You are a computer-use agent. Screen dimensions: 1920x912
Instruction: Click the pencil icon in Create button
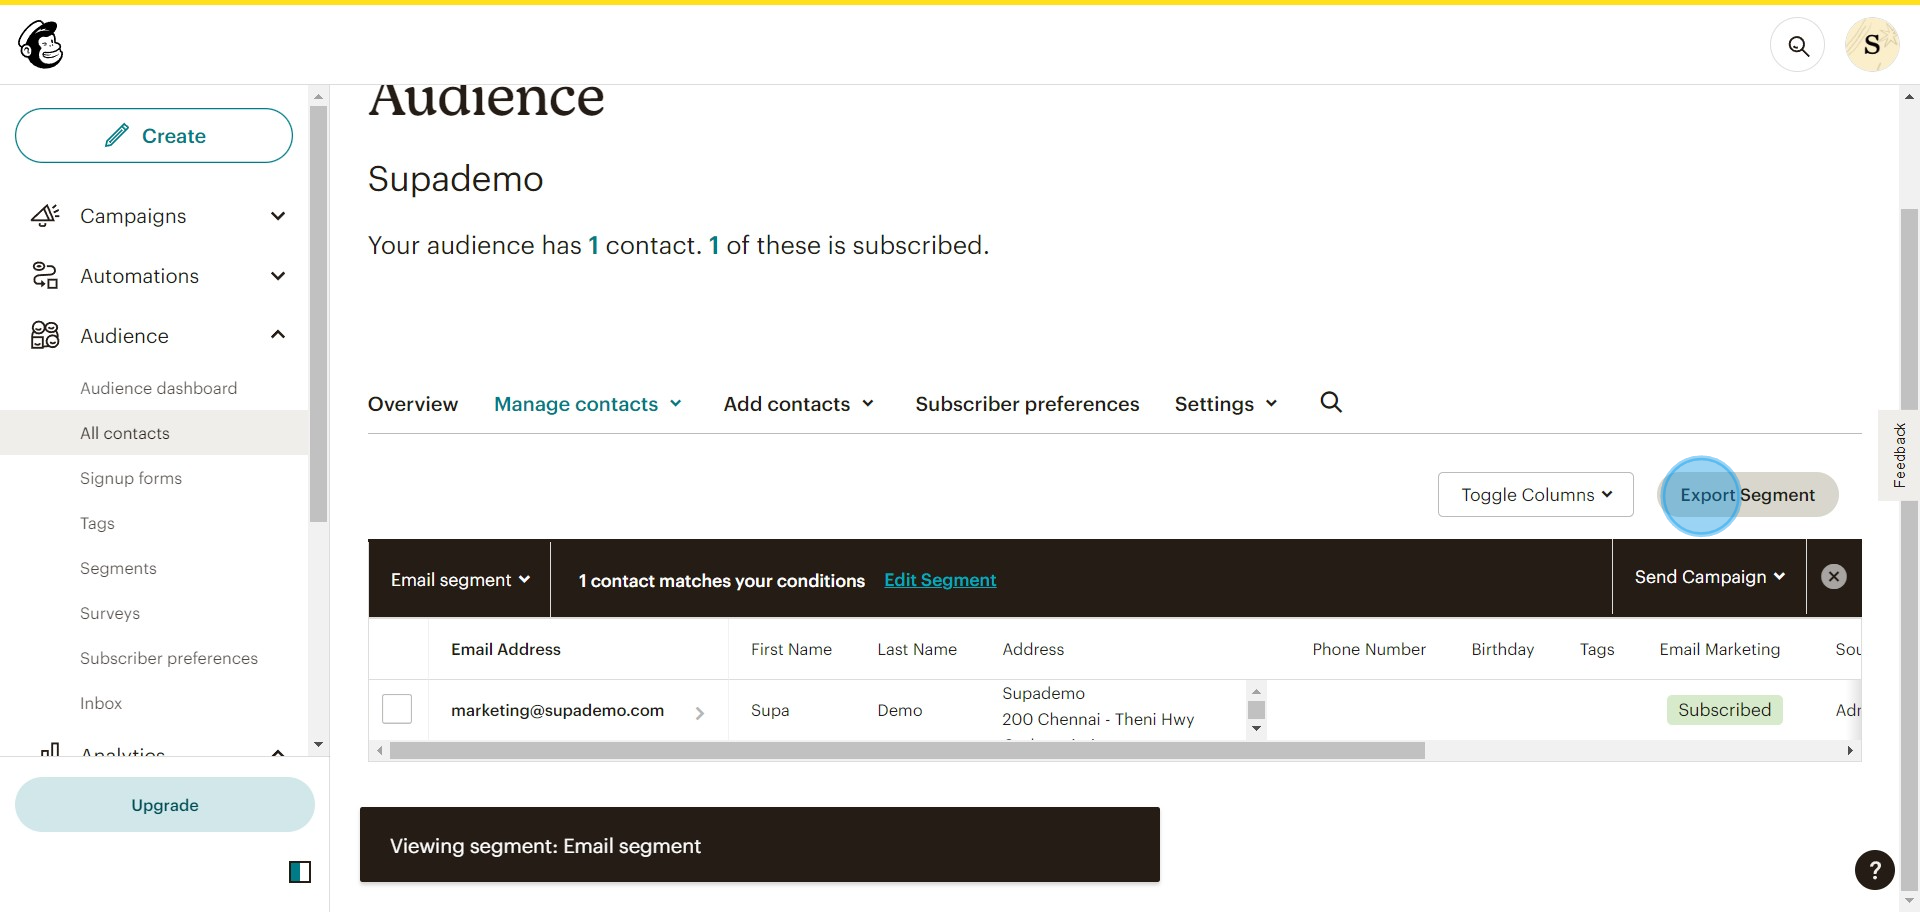[117, 135]
